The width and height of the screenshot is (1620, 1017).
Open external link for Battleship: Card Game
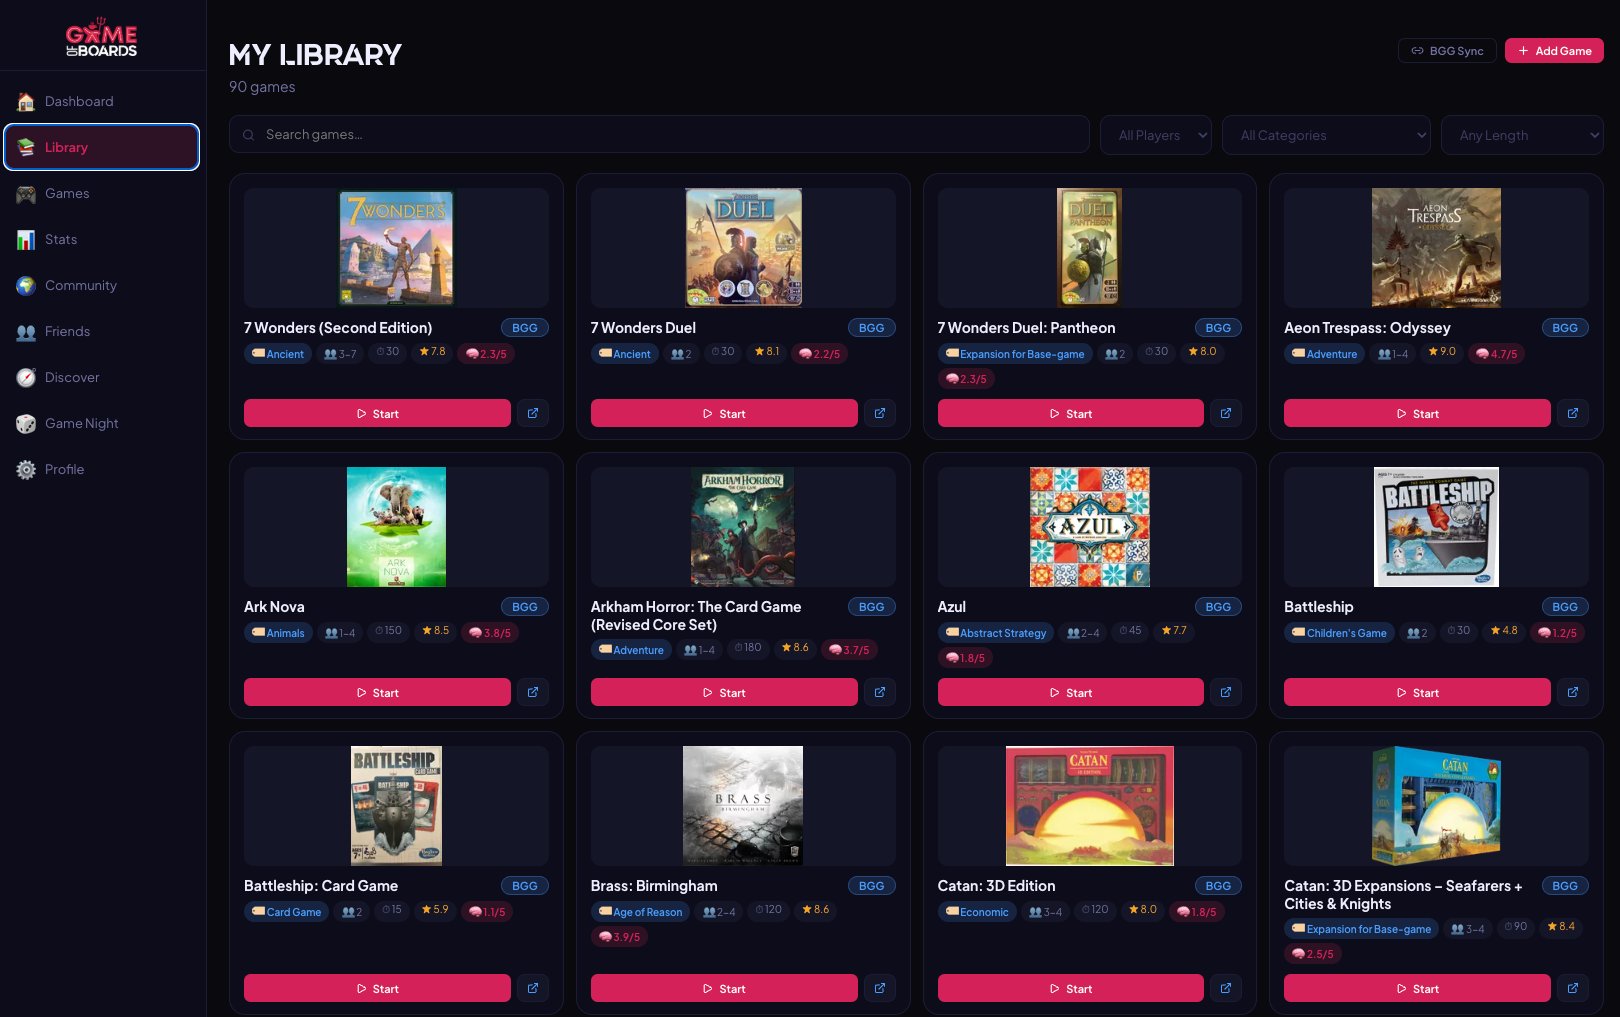(533, 988)
